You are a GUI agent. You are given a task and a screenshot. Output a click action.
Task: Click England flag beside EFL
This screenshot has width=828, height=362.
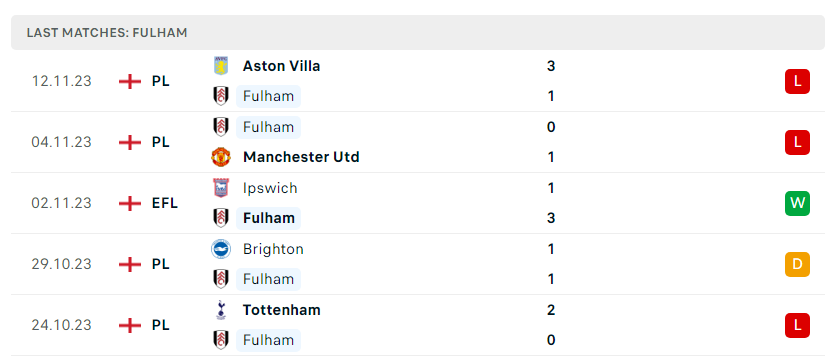(130, 203)
